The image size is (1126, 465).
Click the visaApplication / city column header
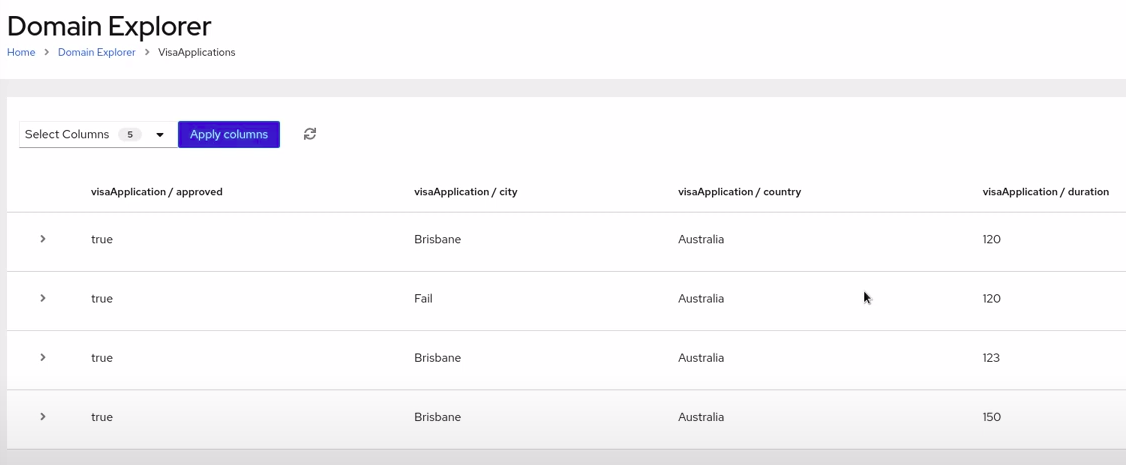coord(465,192)
